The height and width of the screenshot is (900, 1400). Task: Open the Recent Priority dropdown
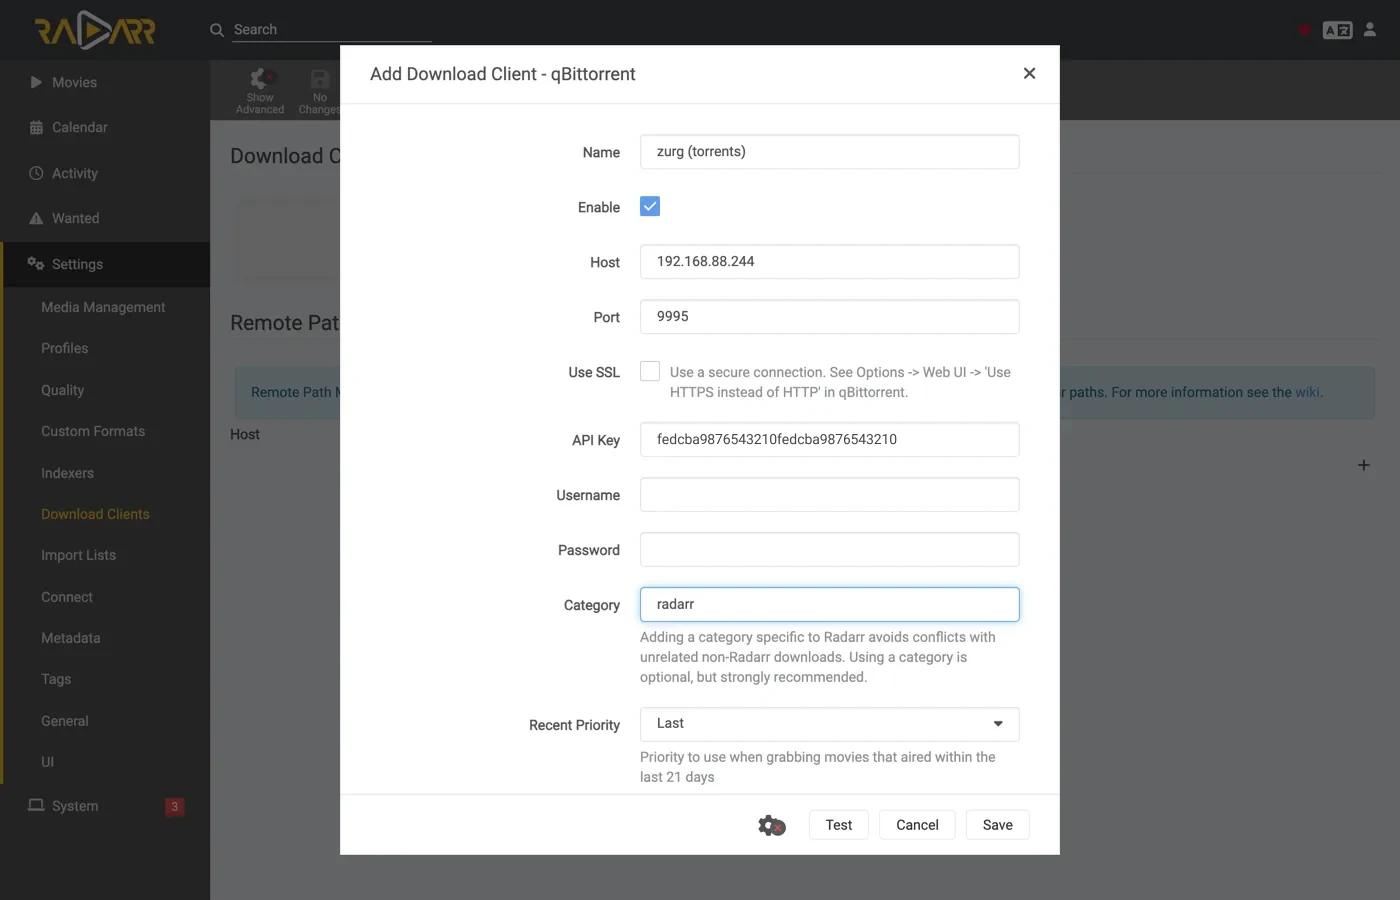830,724
